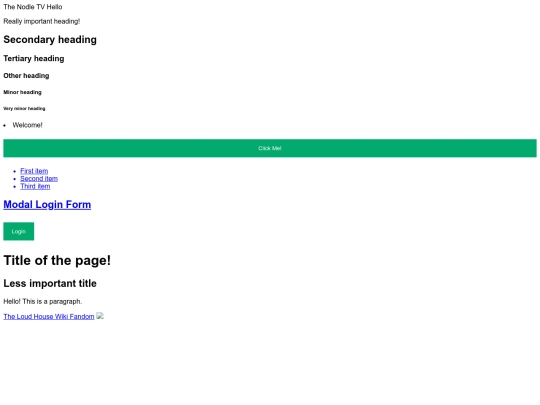
Task: Open the Second item link
Action: [x=39, y=178]
